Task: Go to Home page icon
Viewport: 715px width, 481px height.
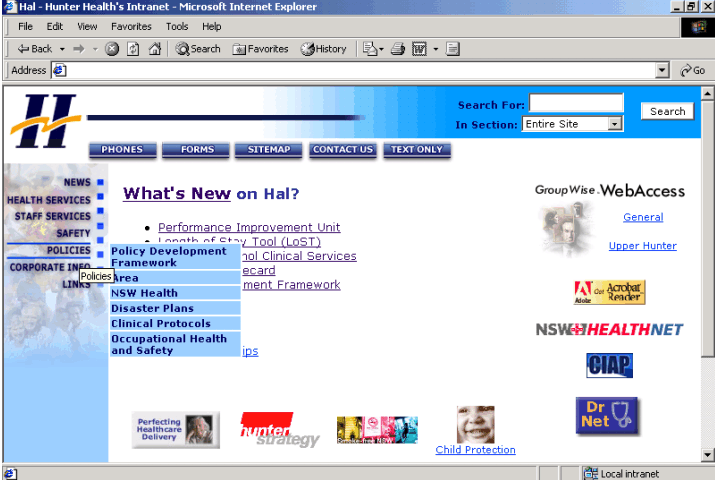Action: [155, 49]
